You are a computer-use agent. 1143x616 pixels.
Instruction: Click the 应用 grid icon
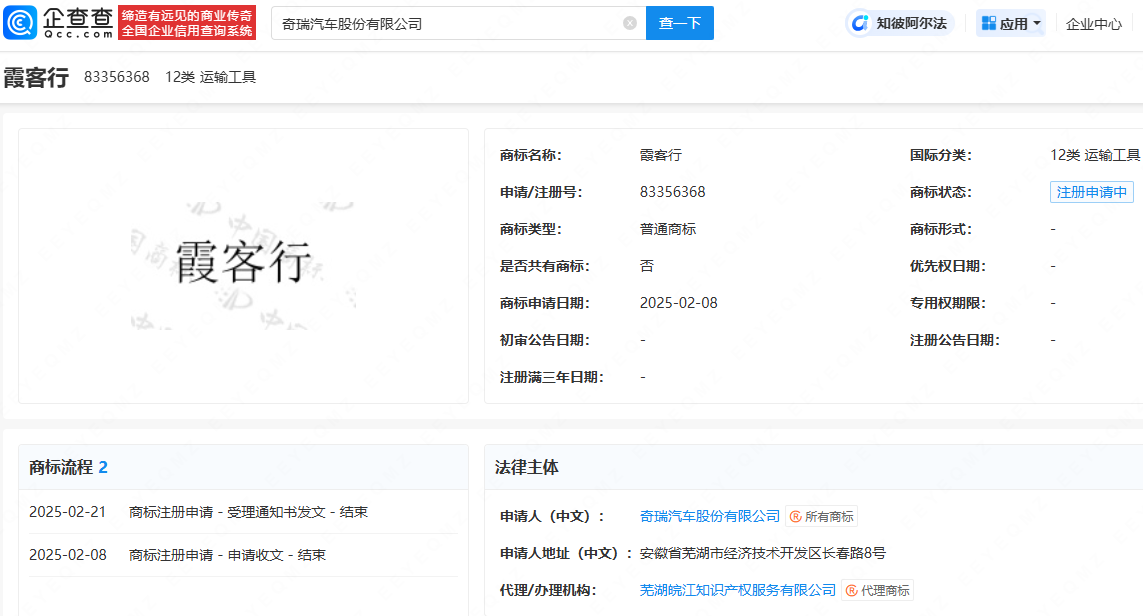[x=988, y=23]
